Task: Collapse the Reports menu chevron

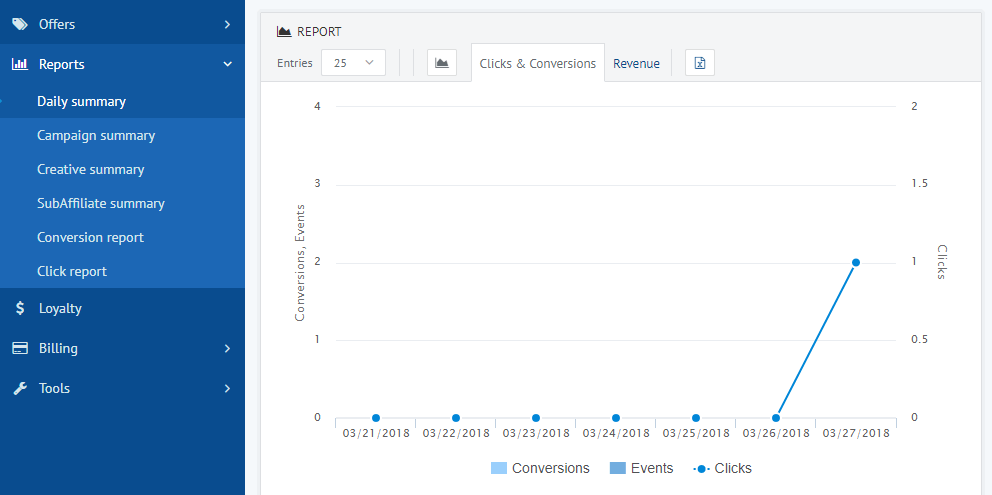Action: click(x=227, y=64)
